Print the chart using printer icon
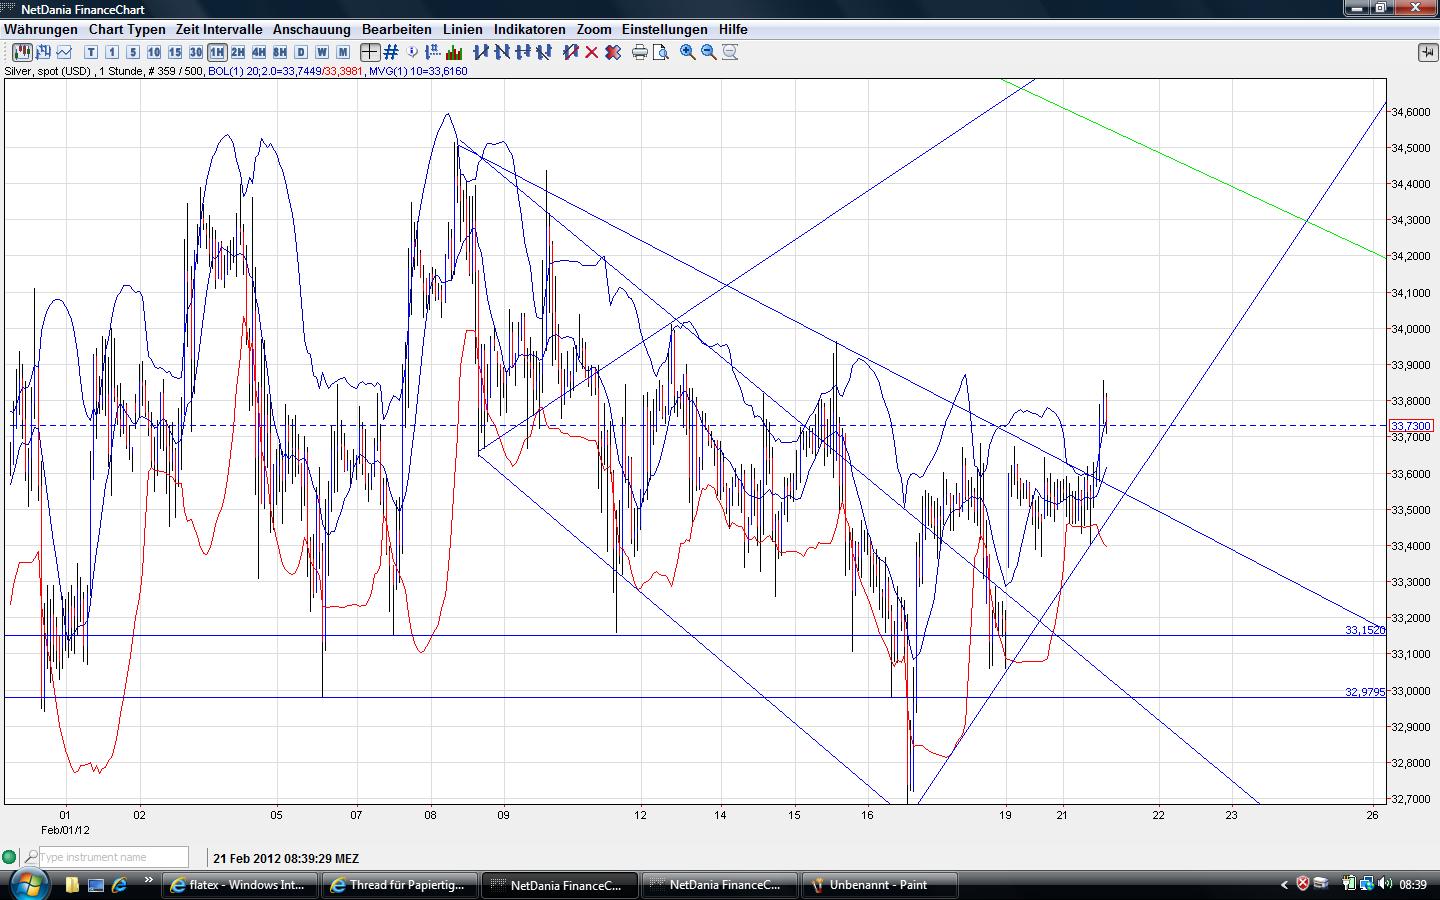This screenshot has width=1440, height=900. (640, 52)
